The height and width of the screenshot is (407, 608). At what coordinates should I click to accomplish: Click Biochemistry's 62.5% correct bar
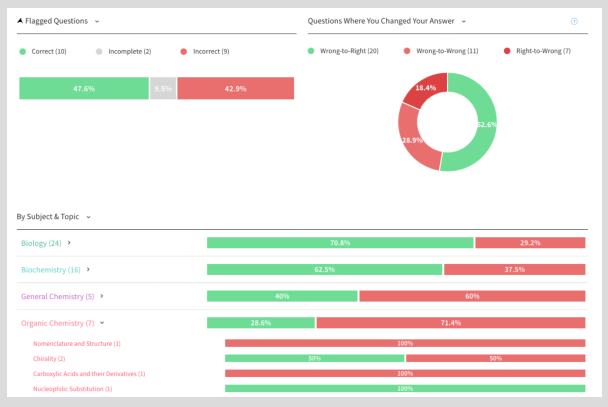pos(325,269)
